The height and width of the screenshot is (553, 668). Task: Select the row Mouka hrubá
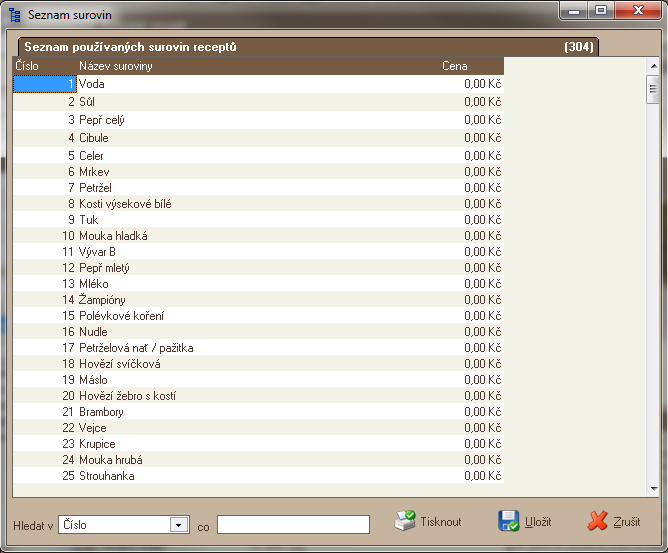pyautogui.click(x=259, y=460)
